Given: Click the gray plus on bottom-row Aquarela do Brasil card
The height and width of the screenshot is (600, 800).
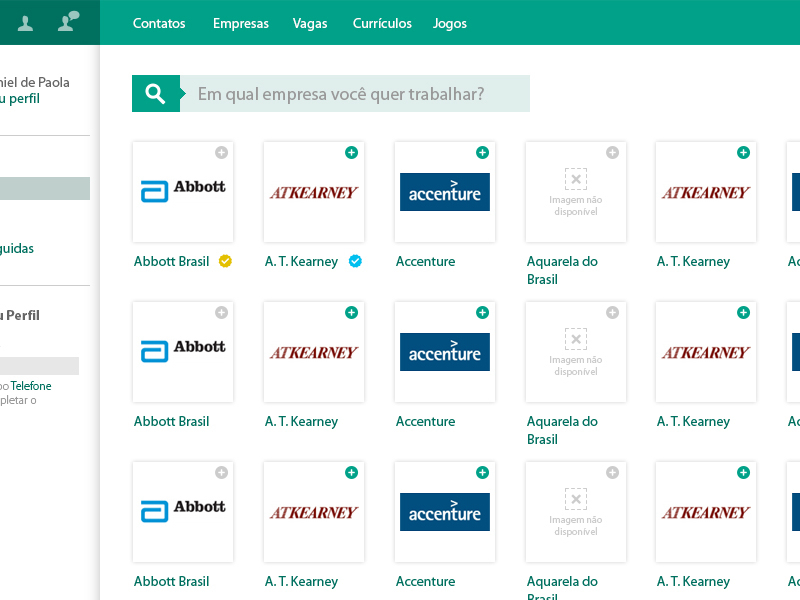Looking at the screenshot, I should point(612,473).
